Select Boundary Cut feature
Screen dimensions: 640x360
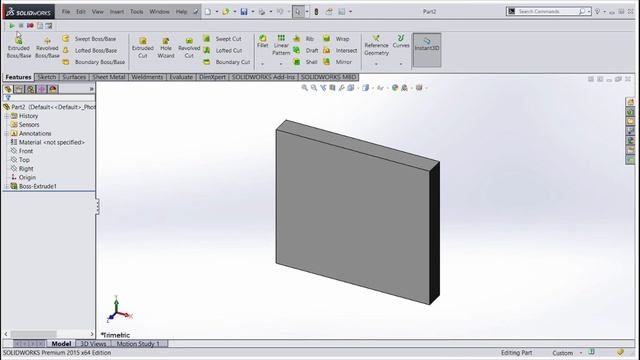click(227, 62)
